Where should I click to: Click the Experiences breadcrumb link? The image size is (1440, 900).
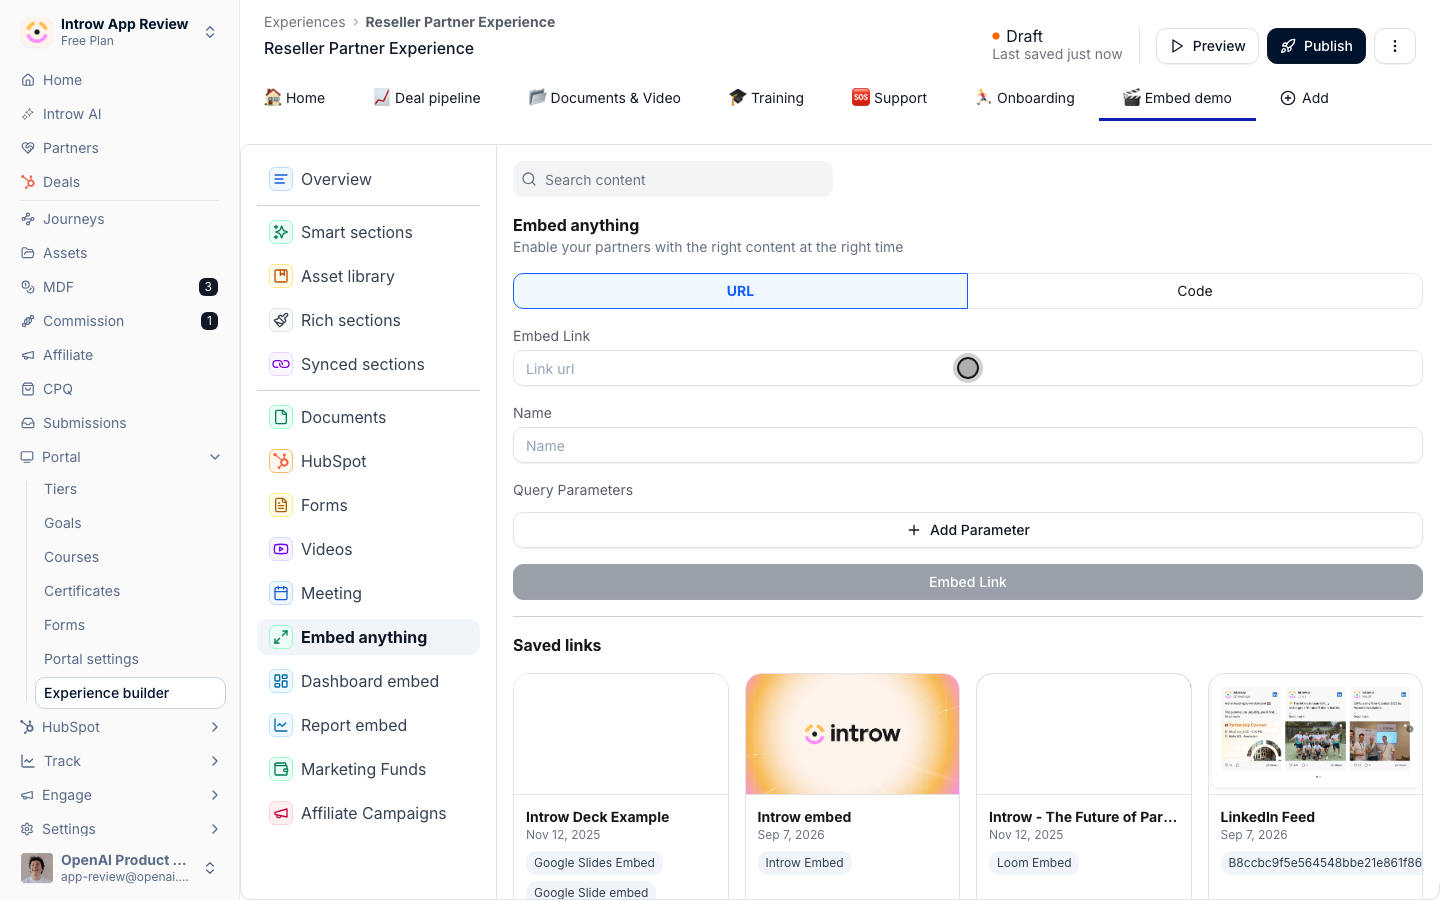pyautogui.click(x=304, y=22)
